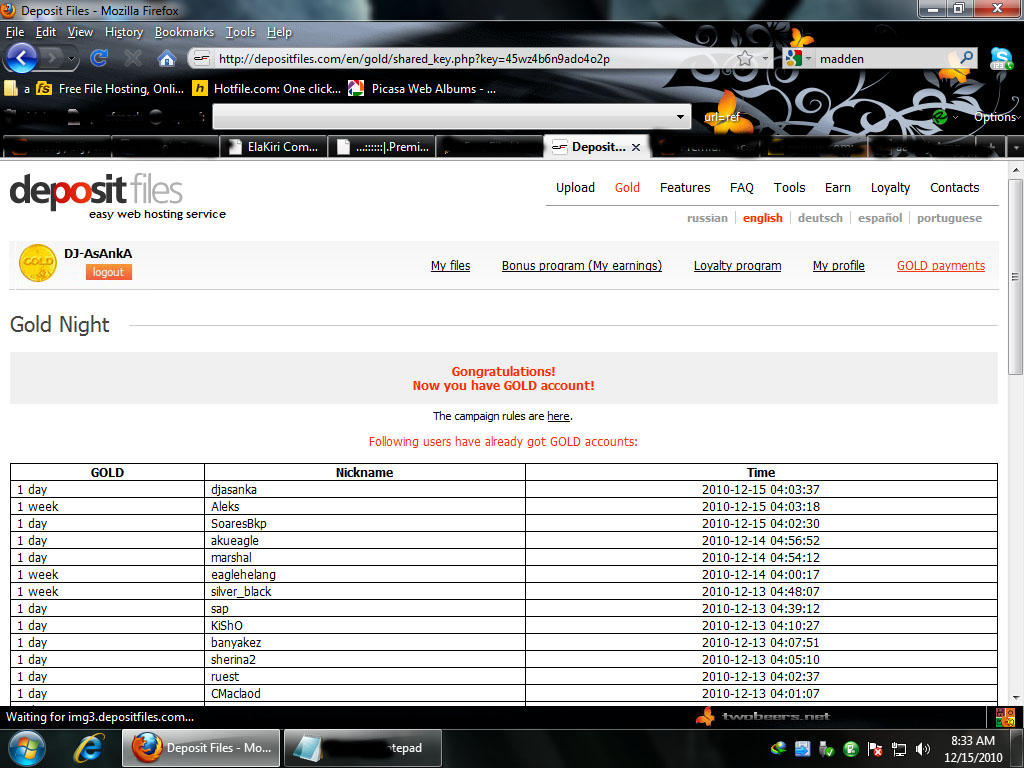
Task: Open the File menu
Action: 14,32
